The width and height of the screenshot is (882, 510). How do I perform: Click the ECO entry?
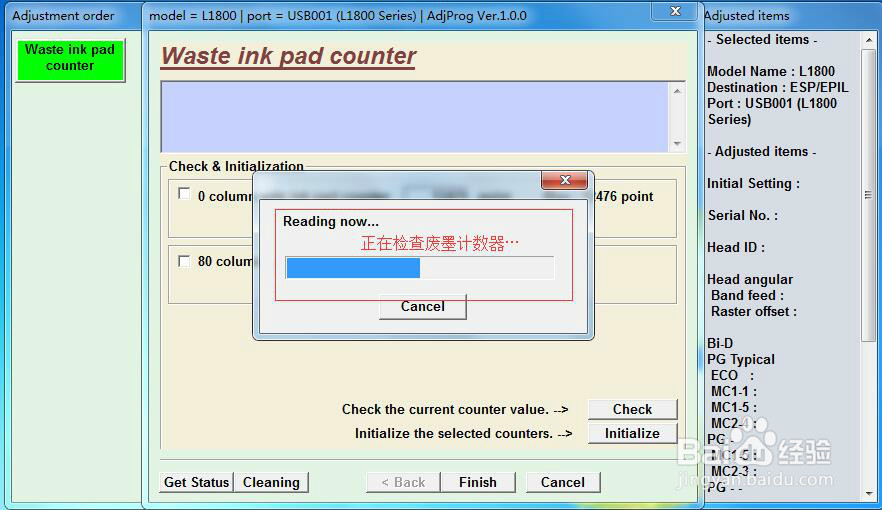tap(732, 376)
